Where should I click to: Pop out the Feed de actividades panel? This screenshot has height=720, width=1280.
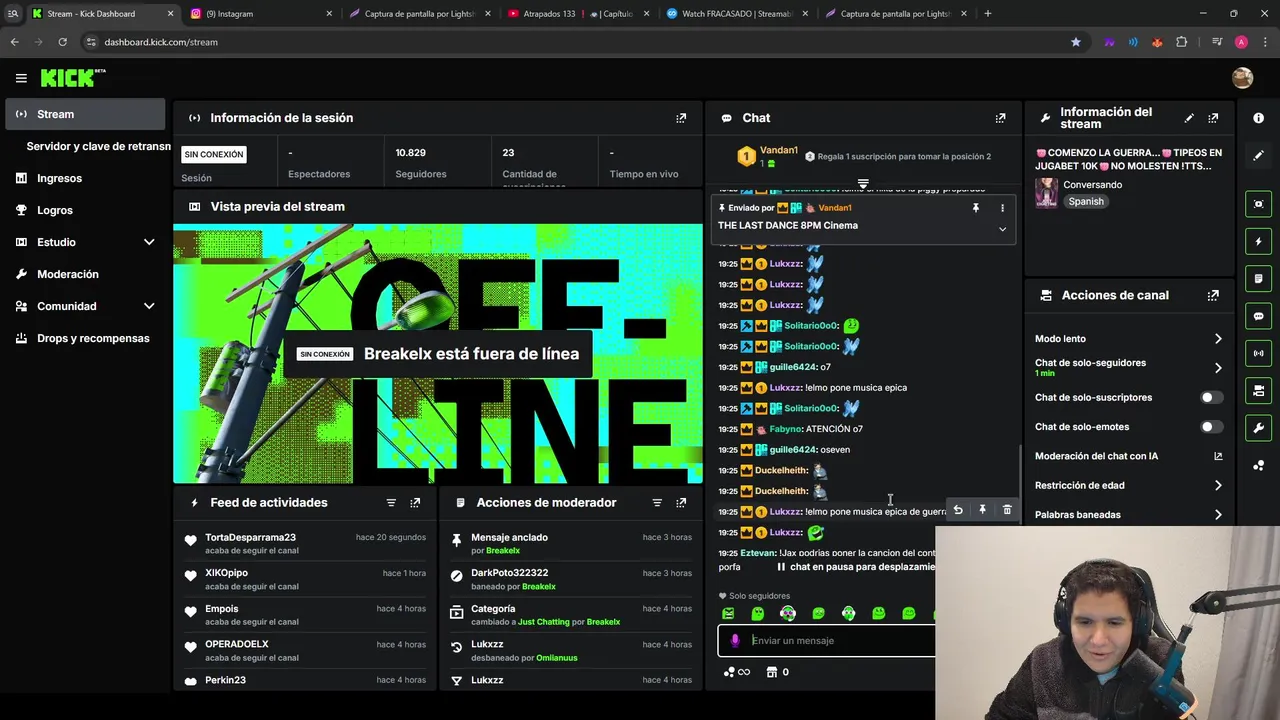[x=415, y=503]
